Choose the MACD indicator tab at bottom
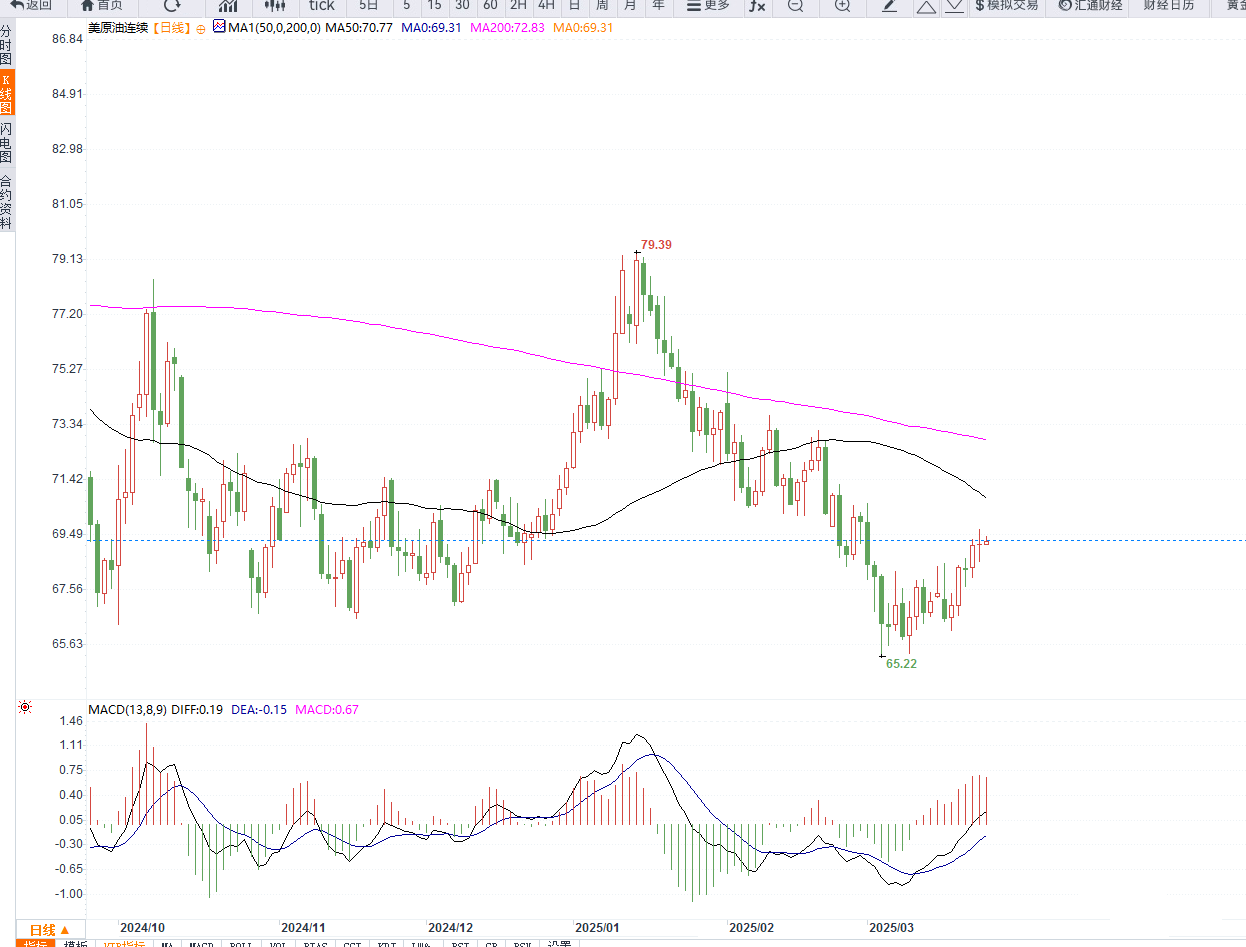This screenshot has width=1246, height=947. coord(202,943)
